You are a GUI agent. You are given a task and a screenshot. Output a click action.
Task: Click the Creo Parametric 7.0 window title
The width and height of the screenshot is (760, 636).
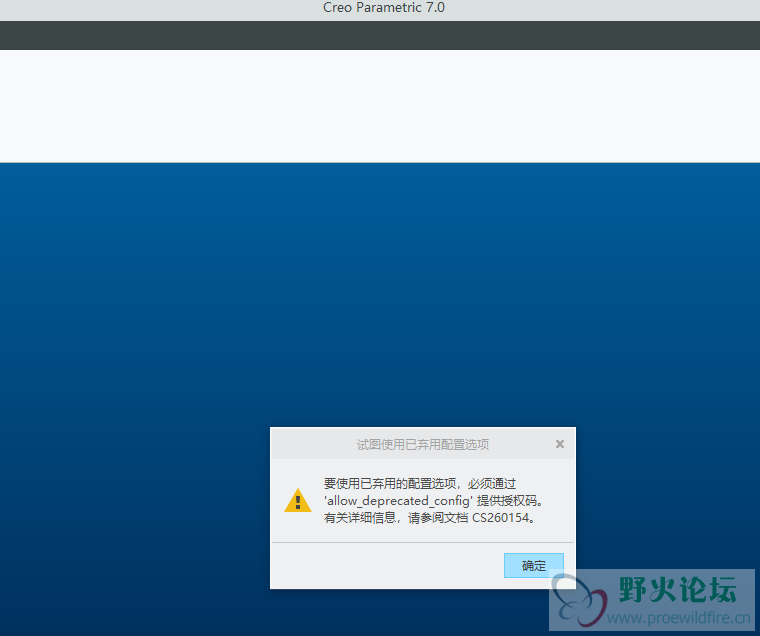pyautogui.click(x=384, y=8)
